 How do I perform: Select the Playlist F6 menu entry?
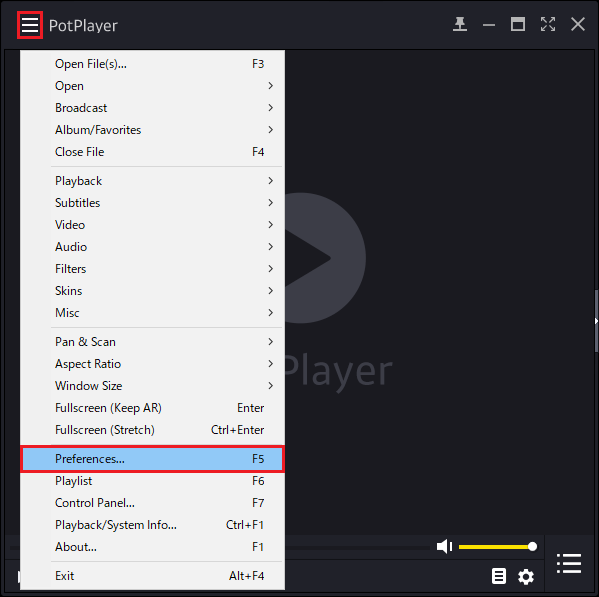pyautogui.click(x=152, y=481)
